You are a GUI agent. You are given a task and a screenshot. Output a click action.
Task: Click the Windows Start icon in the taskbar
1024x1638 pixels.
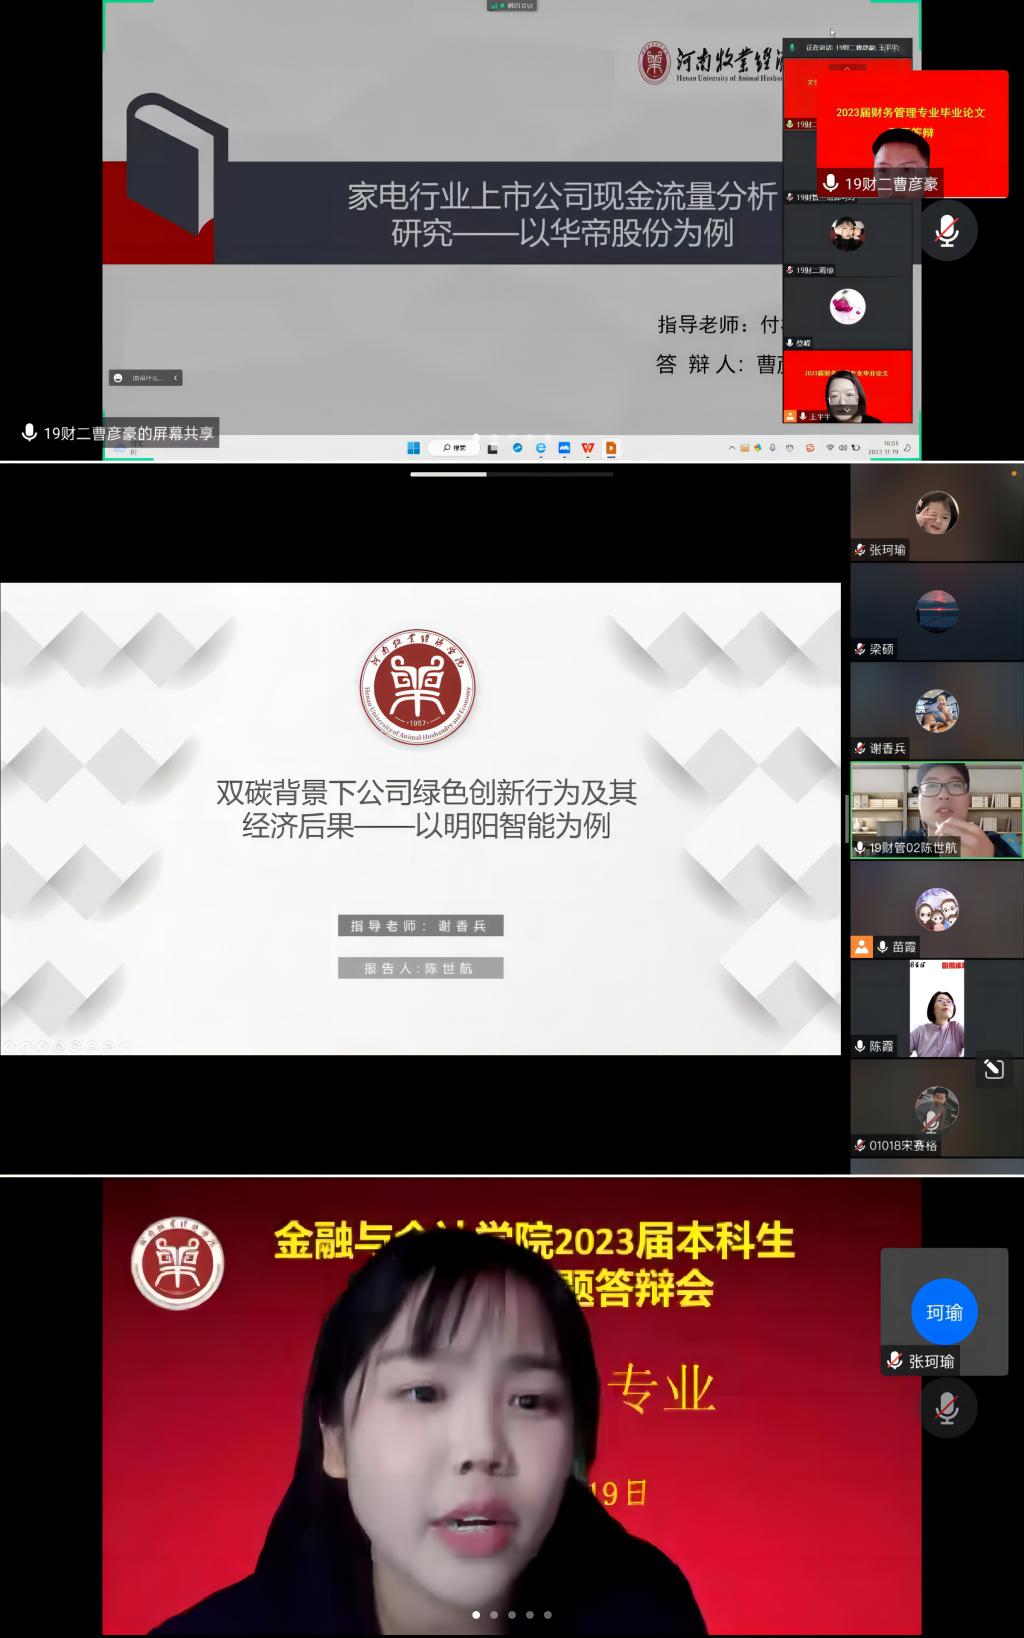coord(413,448)
